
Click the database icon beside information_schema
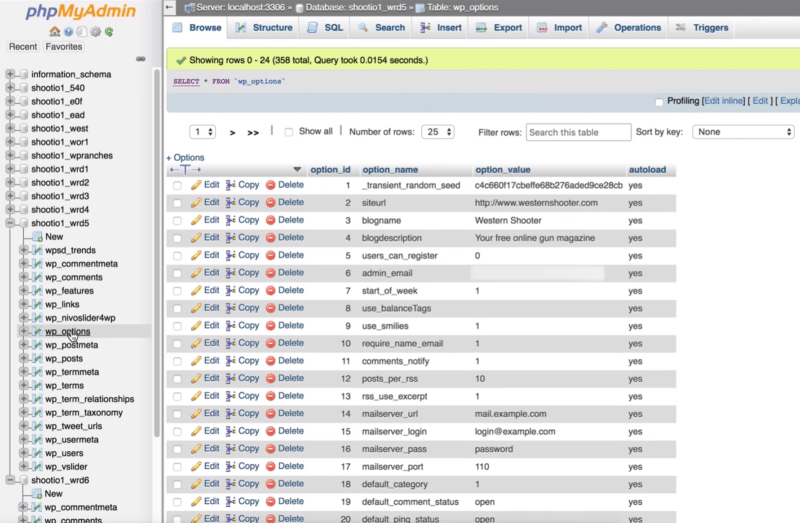(x=23, y=74)
